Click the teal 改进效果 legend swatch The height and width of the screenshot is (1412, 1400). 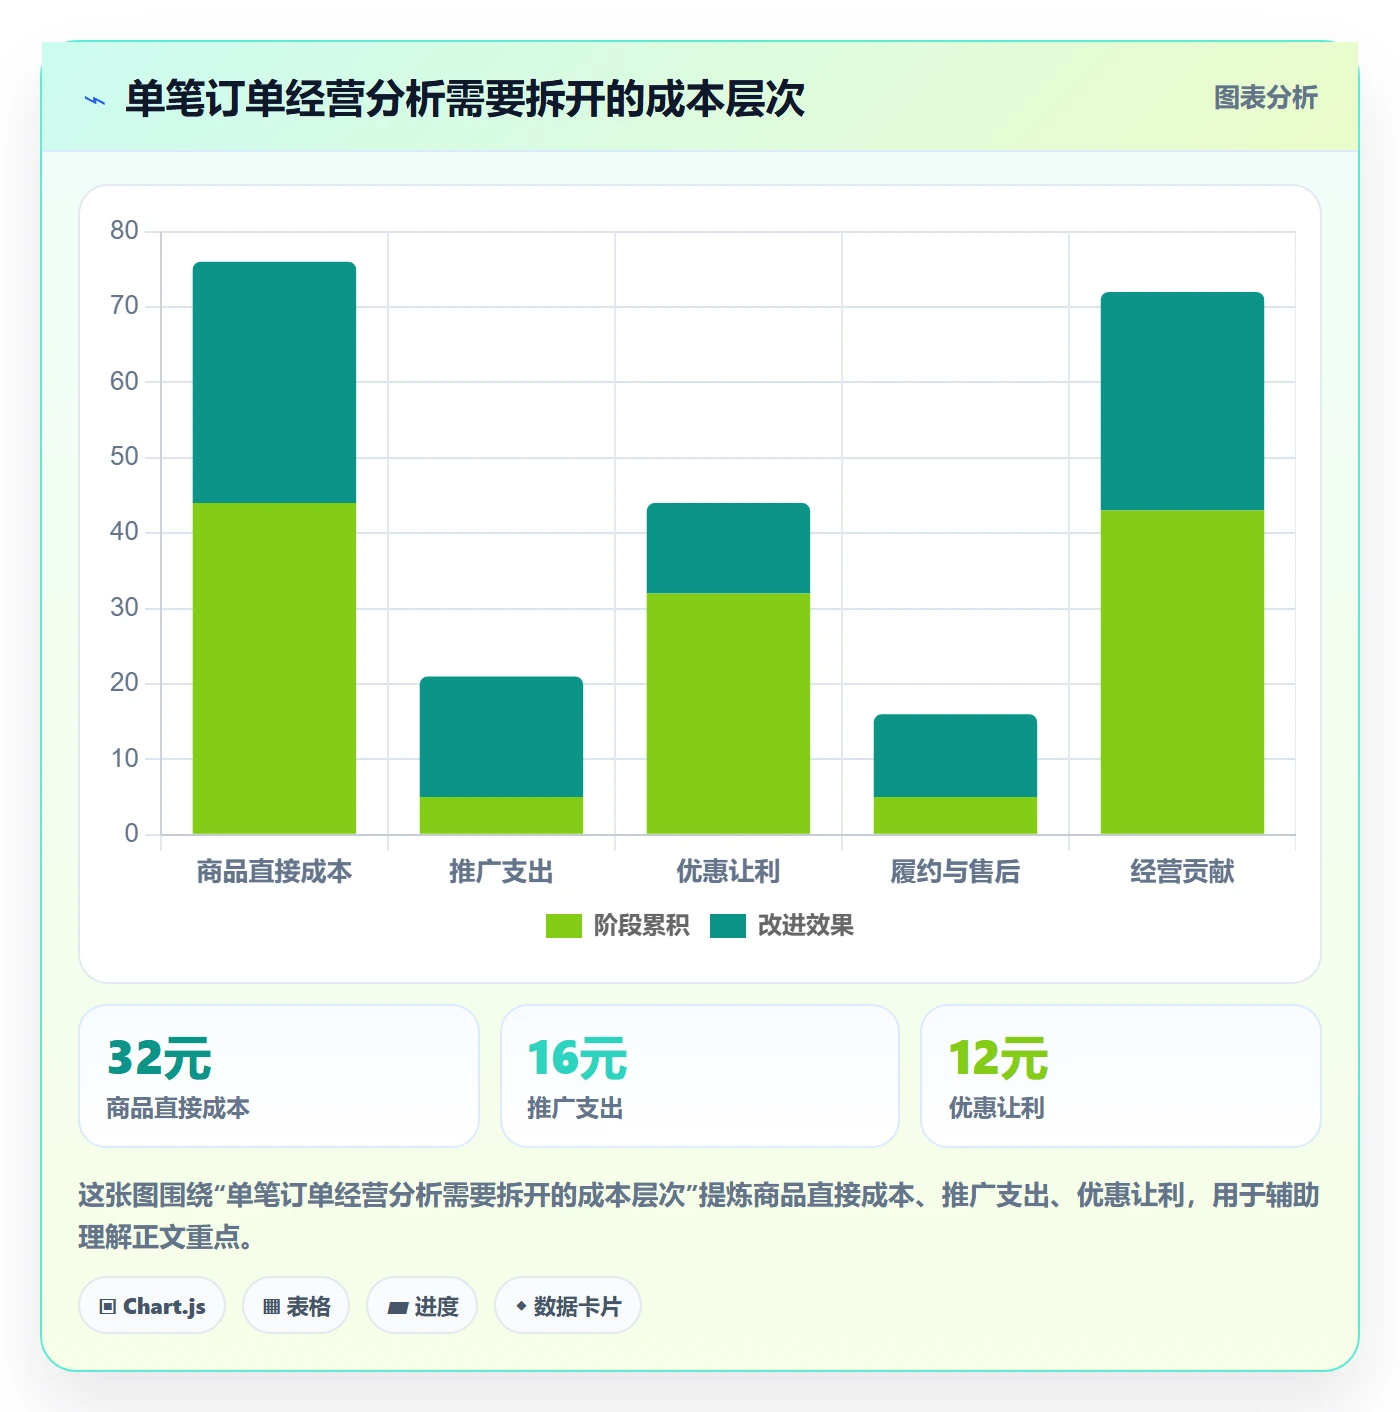tap(728, 926)
